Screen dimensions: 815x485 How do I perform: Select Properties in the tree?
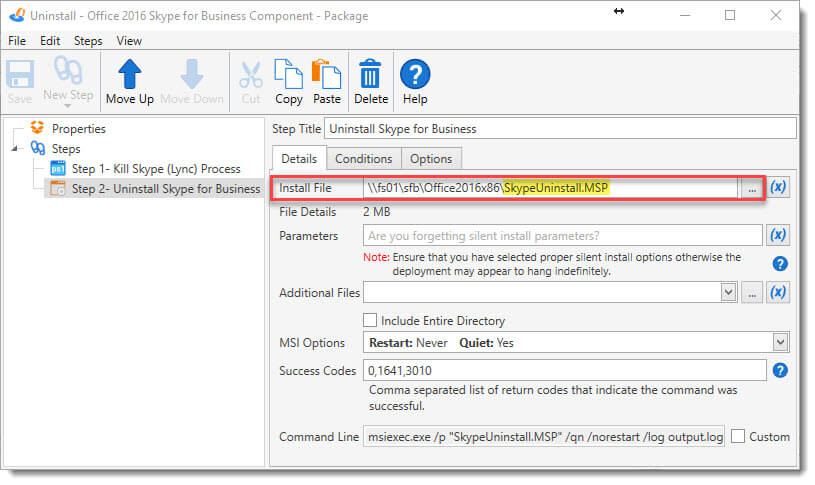78,128
